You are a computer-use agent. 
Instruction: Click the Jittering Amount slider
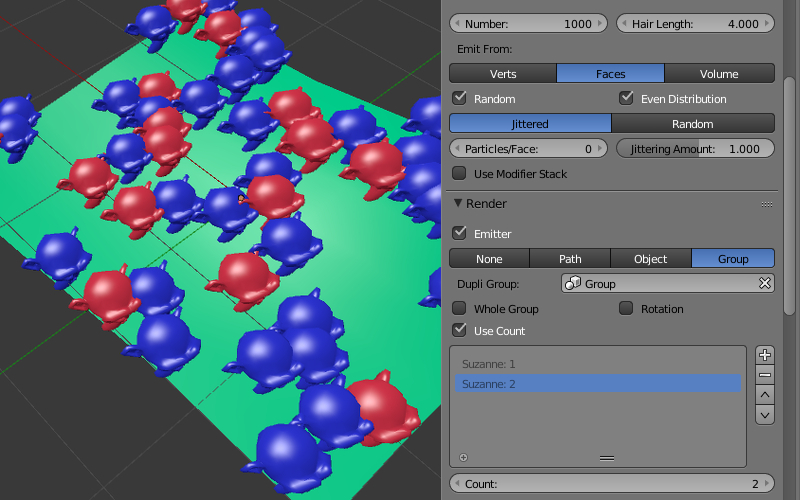(695, 148)
